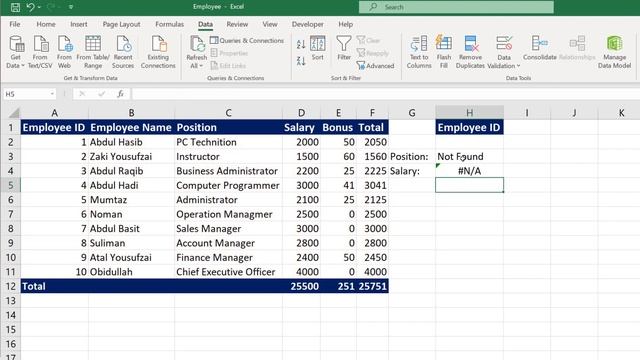Select column C header
The height and width of the screenshot is (360, 640).
[228, 113]
